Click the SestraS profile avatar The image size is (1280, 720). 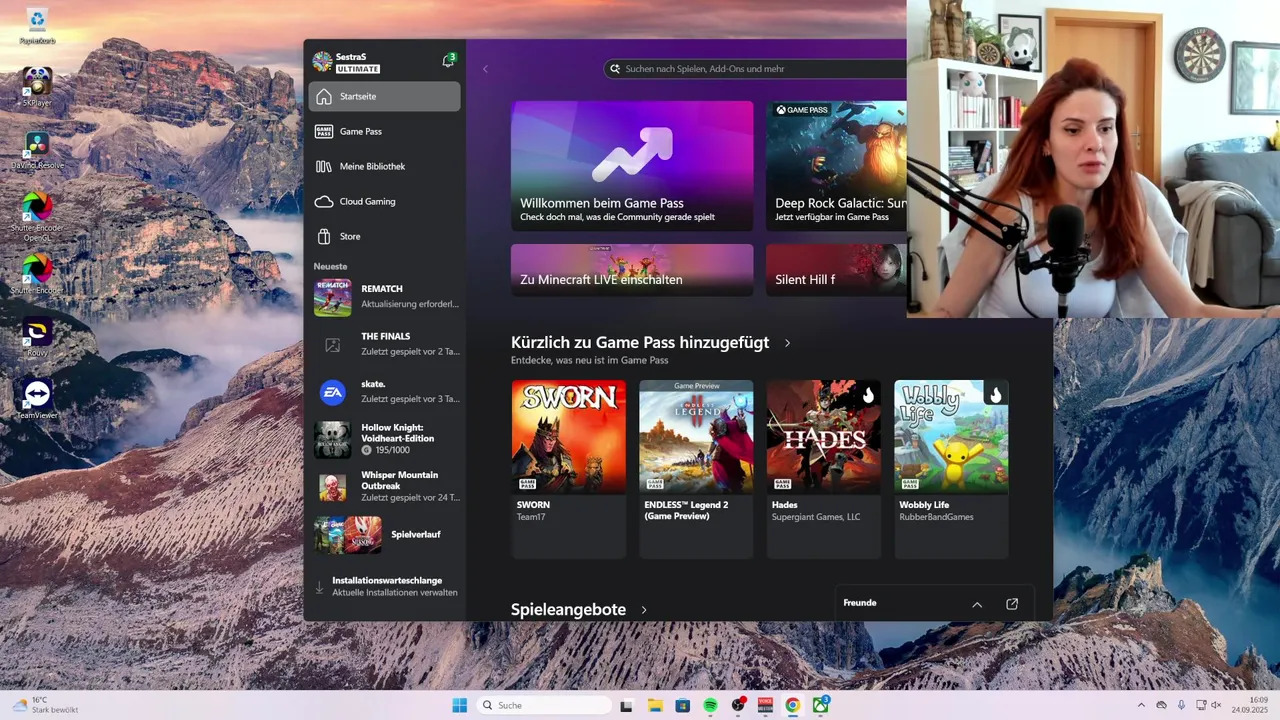point(322,62)
